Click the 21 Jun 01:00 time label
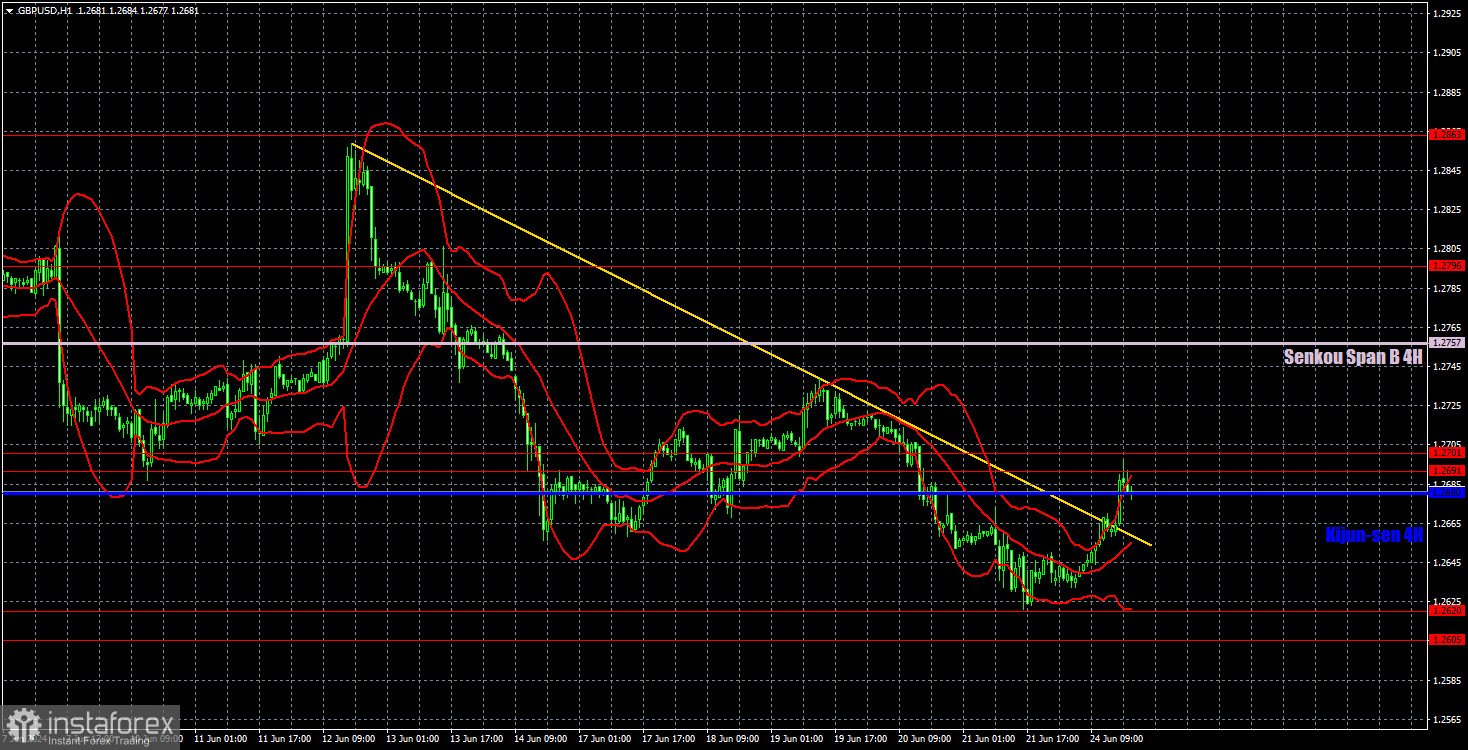1468x750 pixels. (x=987, y=740)
